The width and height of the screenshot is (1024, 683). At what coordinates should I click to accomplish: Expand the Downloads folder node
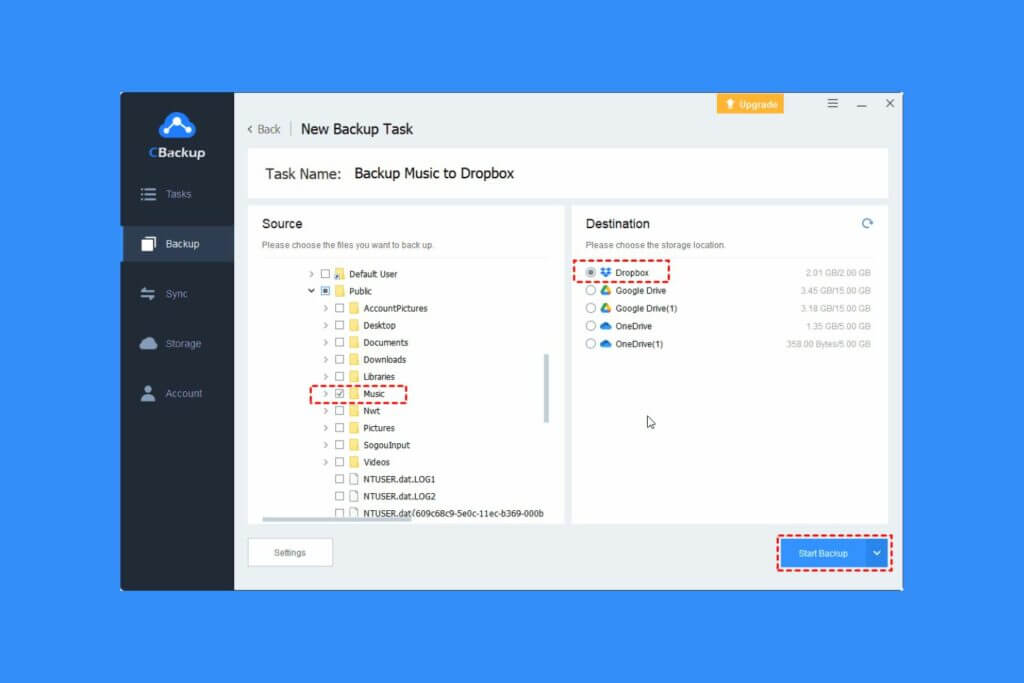click(326, 360)
